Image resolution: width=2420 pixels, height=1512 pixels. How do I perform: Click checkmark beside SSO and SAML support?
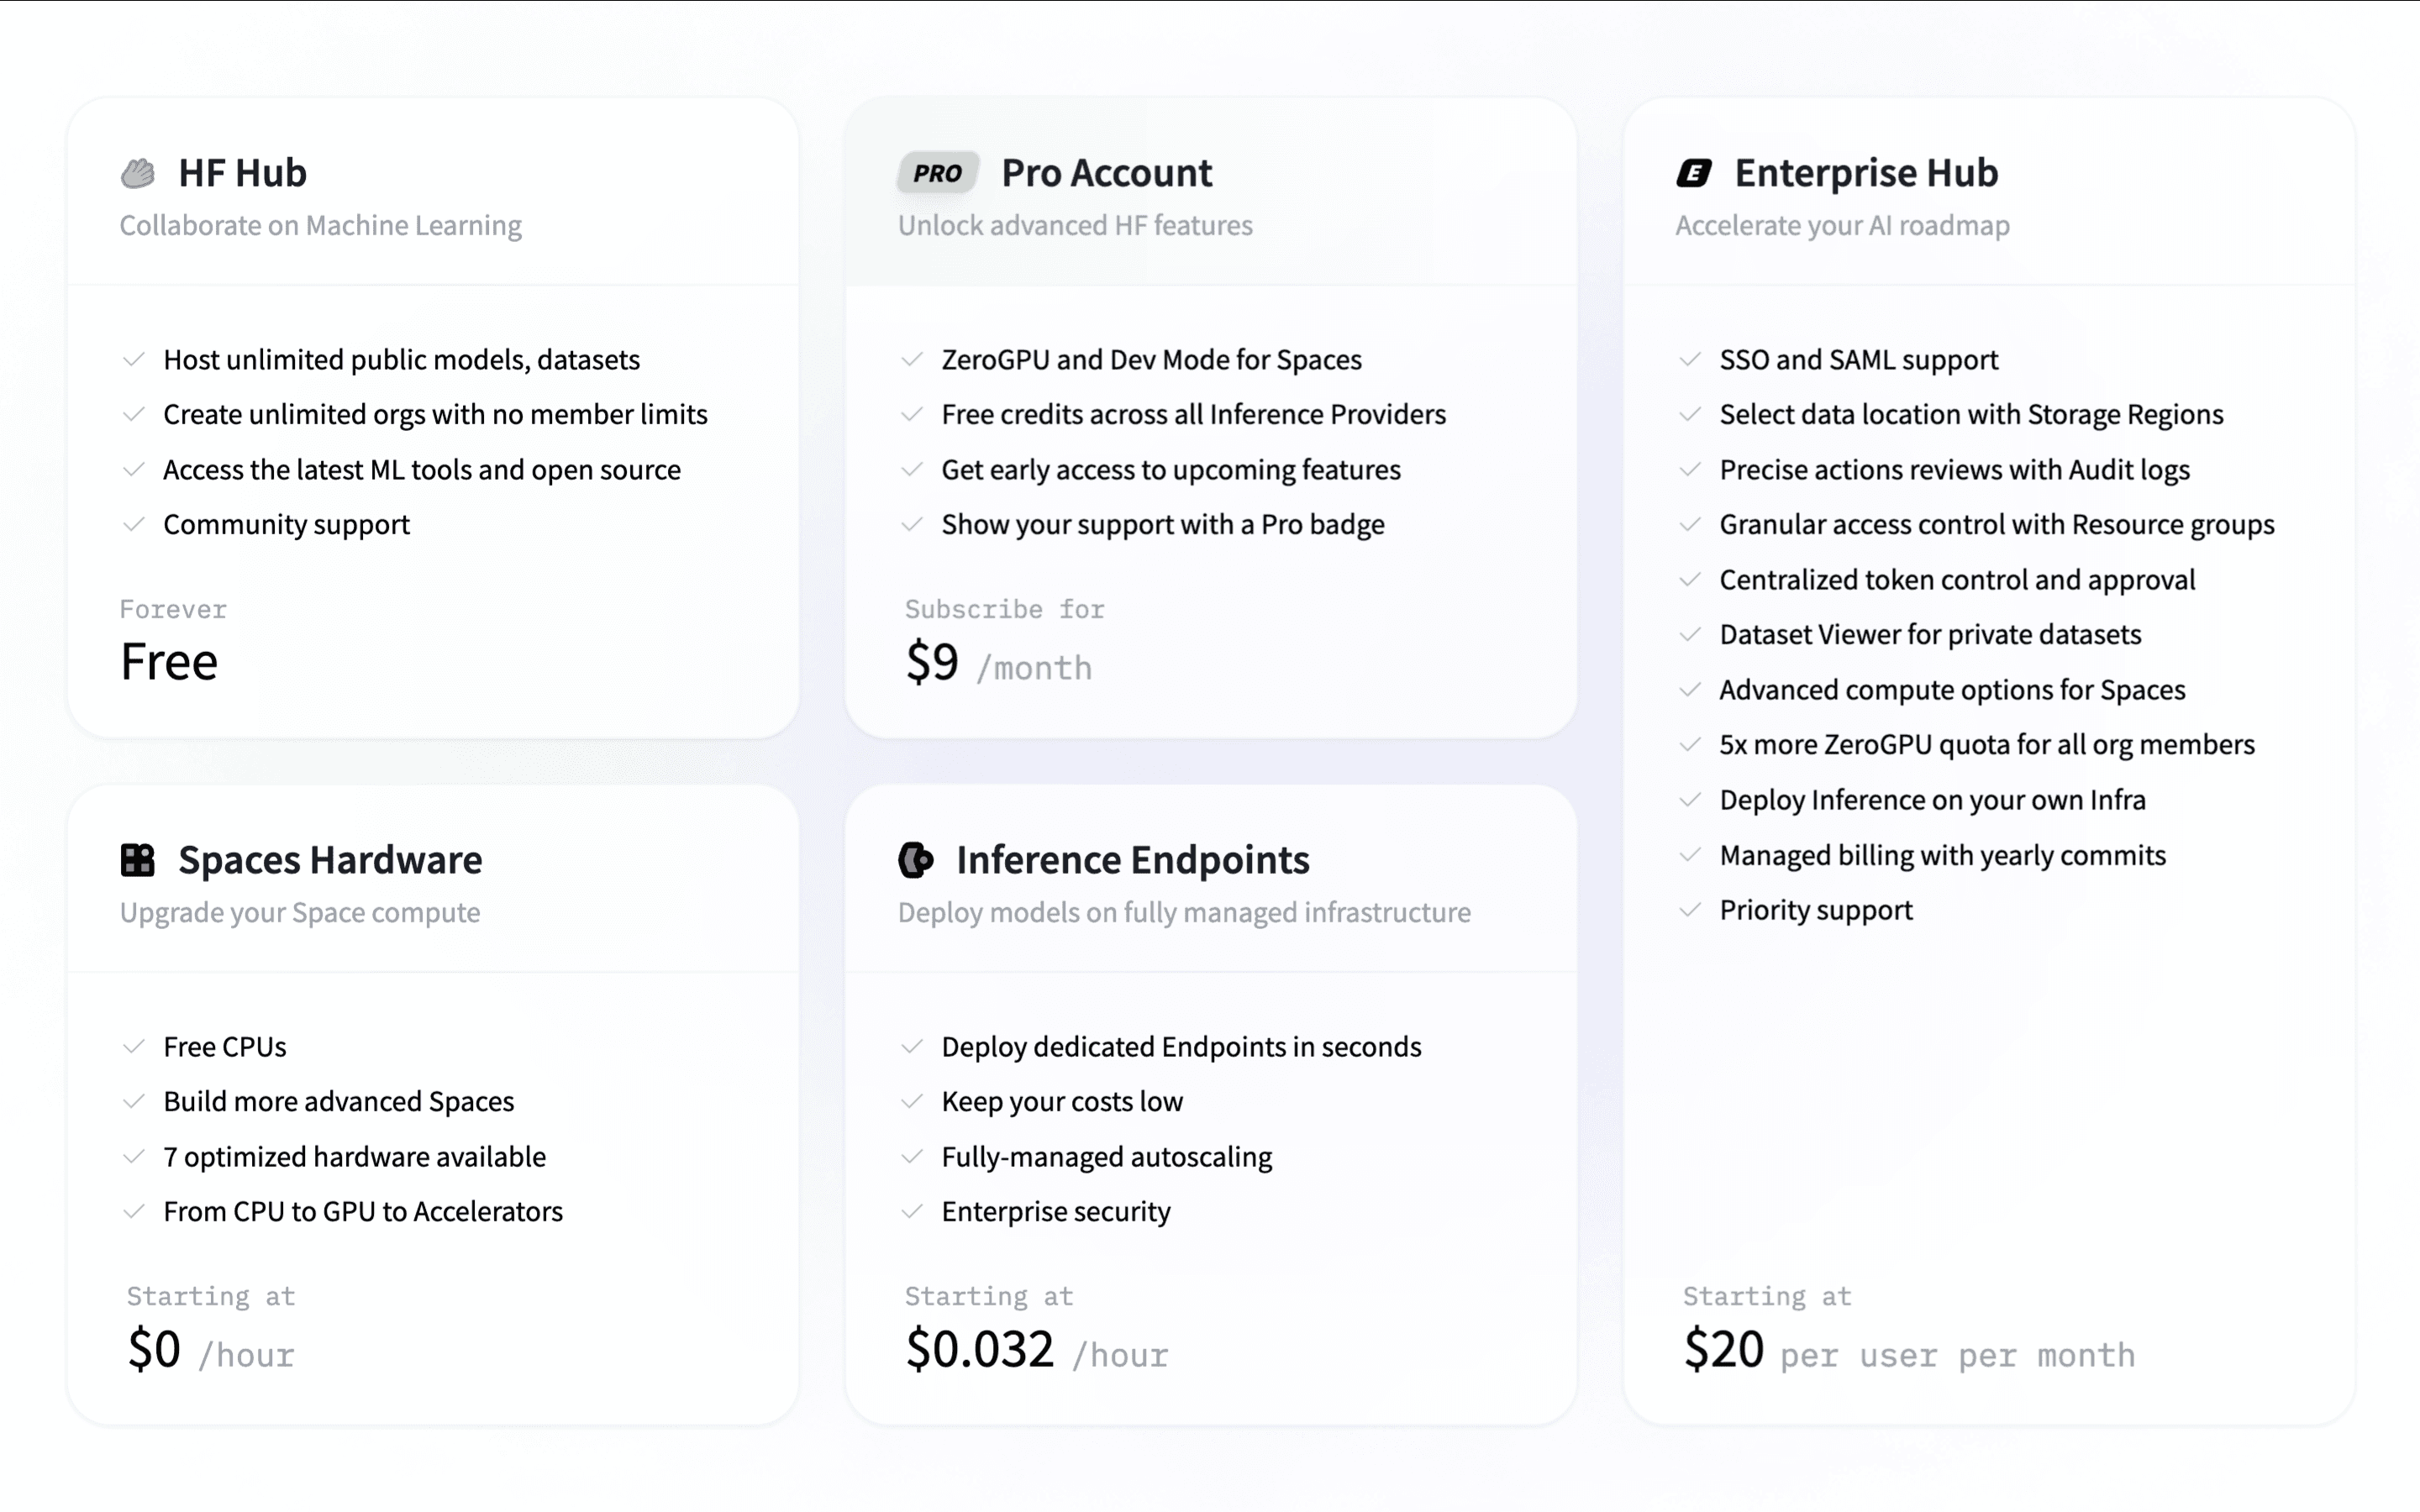pos(1690,359)
